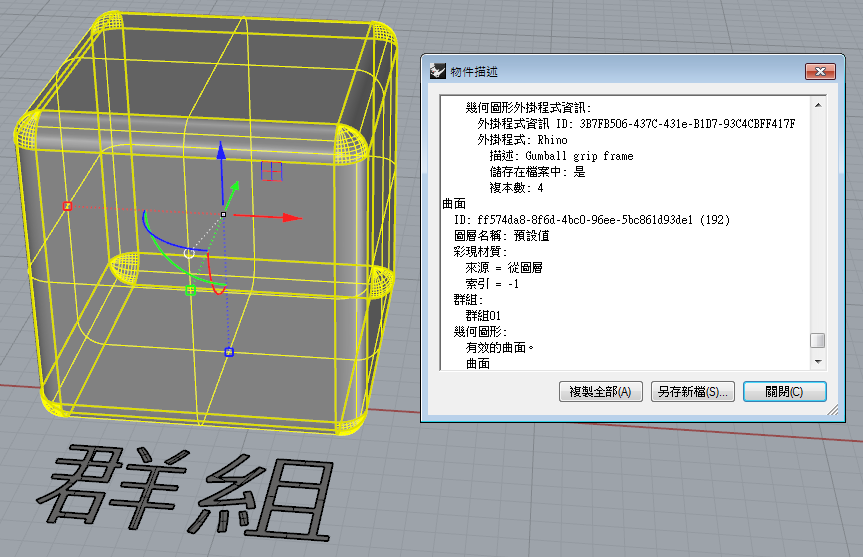The height and width of the screenshot is (557, 863).
Task: Click the 複製全部(A) button
Action: 600,392
